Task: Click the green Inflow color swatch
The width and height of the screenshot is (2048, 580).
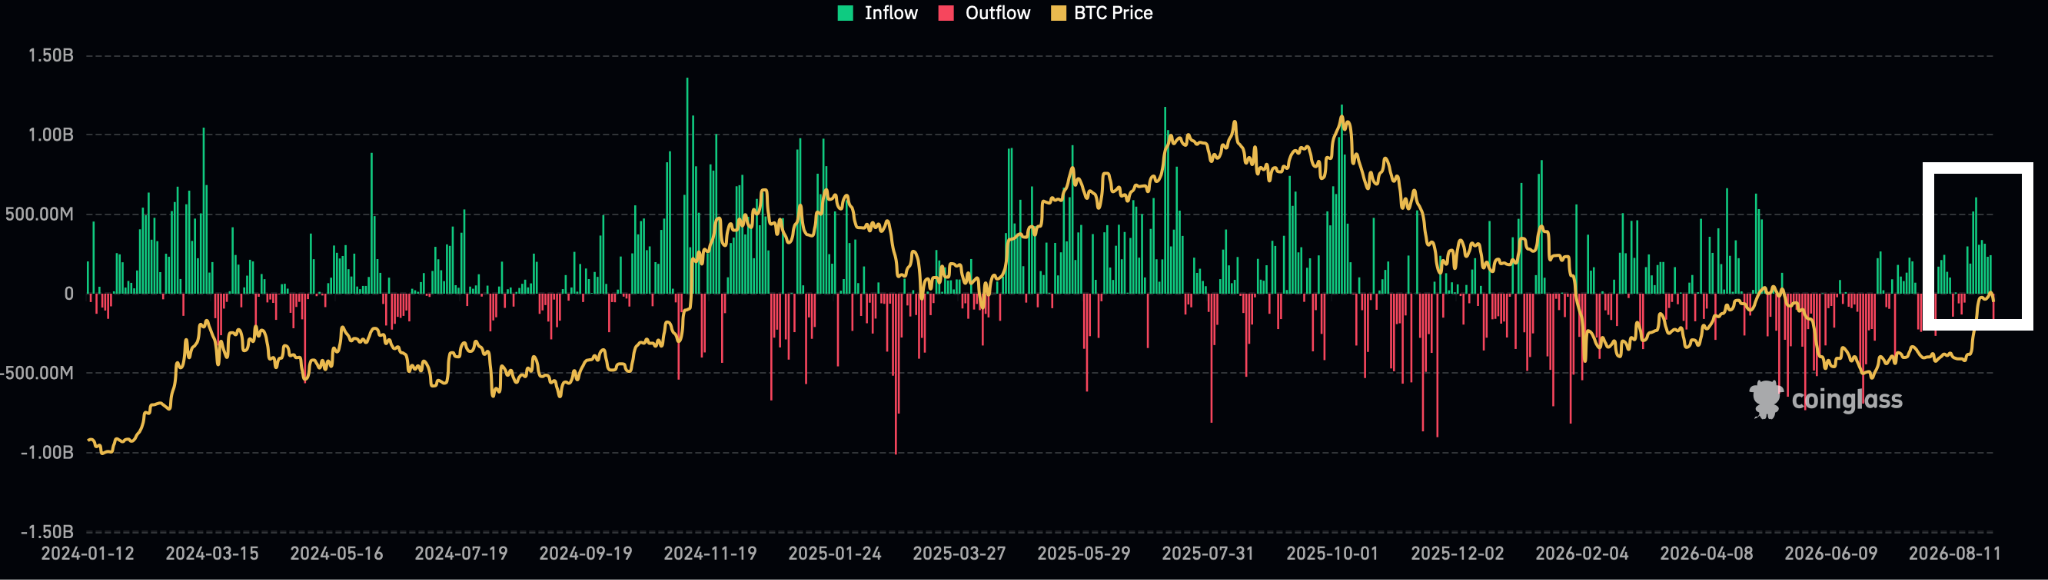Action: tap(846, 13)
